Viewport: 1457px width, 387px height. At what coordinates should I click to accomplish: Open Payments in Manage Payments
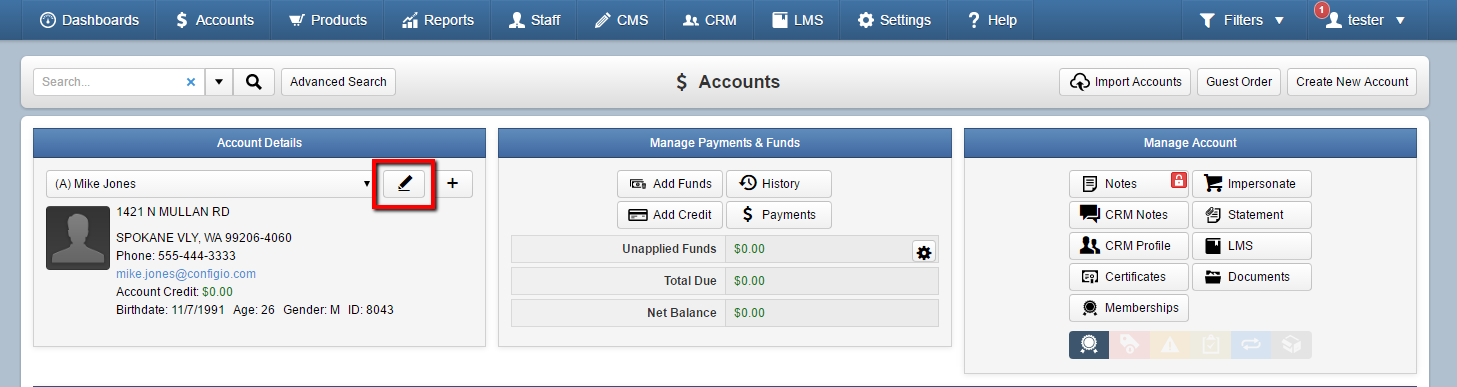[x=779, y=215]
